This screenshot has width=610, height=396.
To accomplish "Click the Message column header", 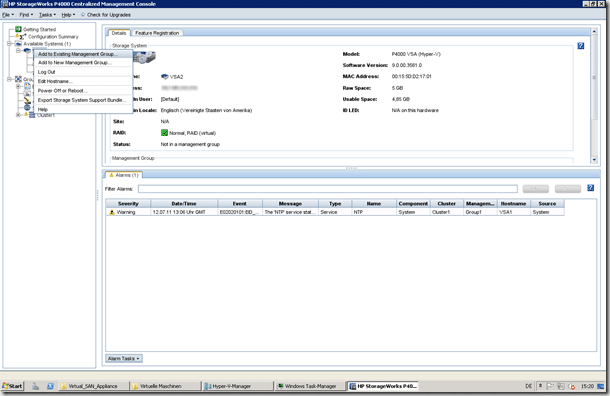I will point(290,203).
